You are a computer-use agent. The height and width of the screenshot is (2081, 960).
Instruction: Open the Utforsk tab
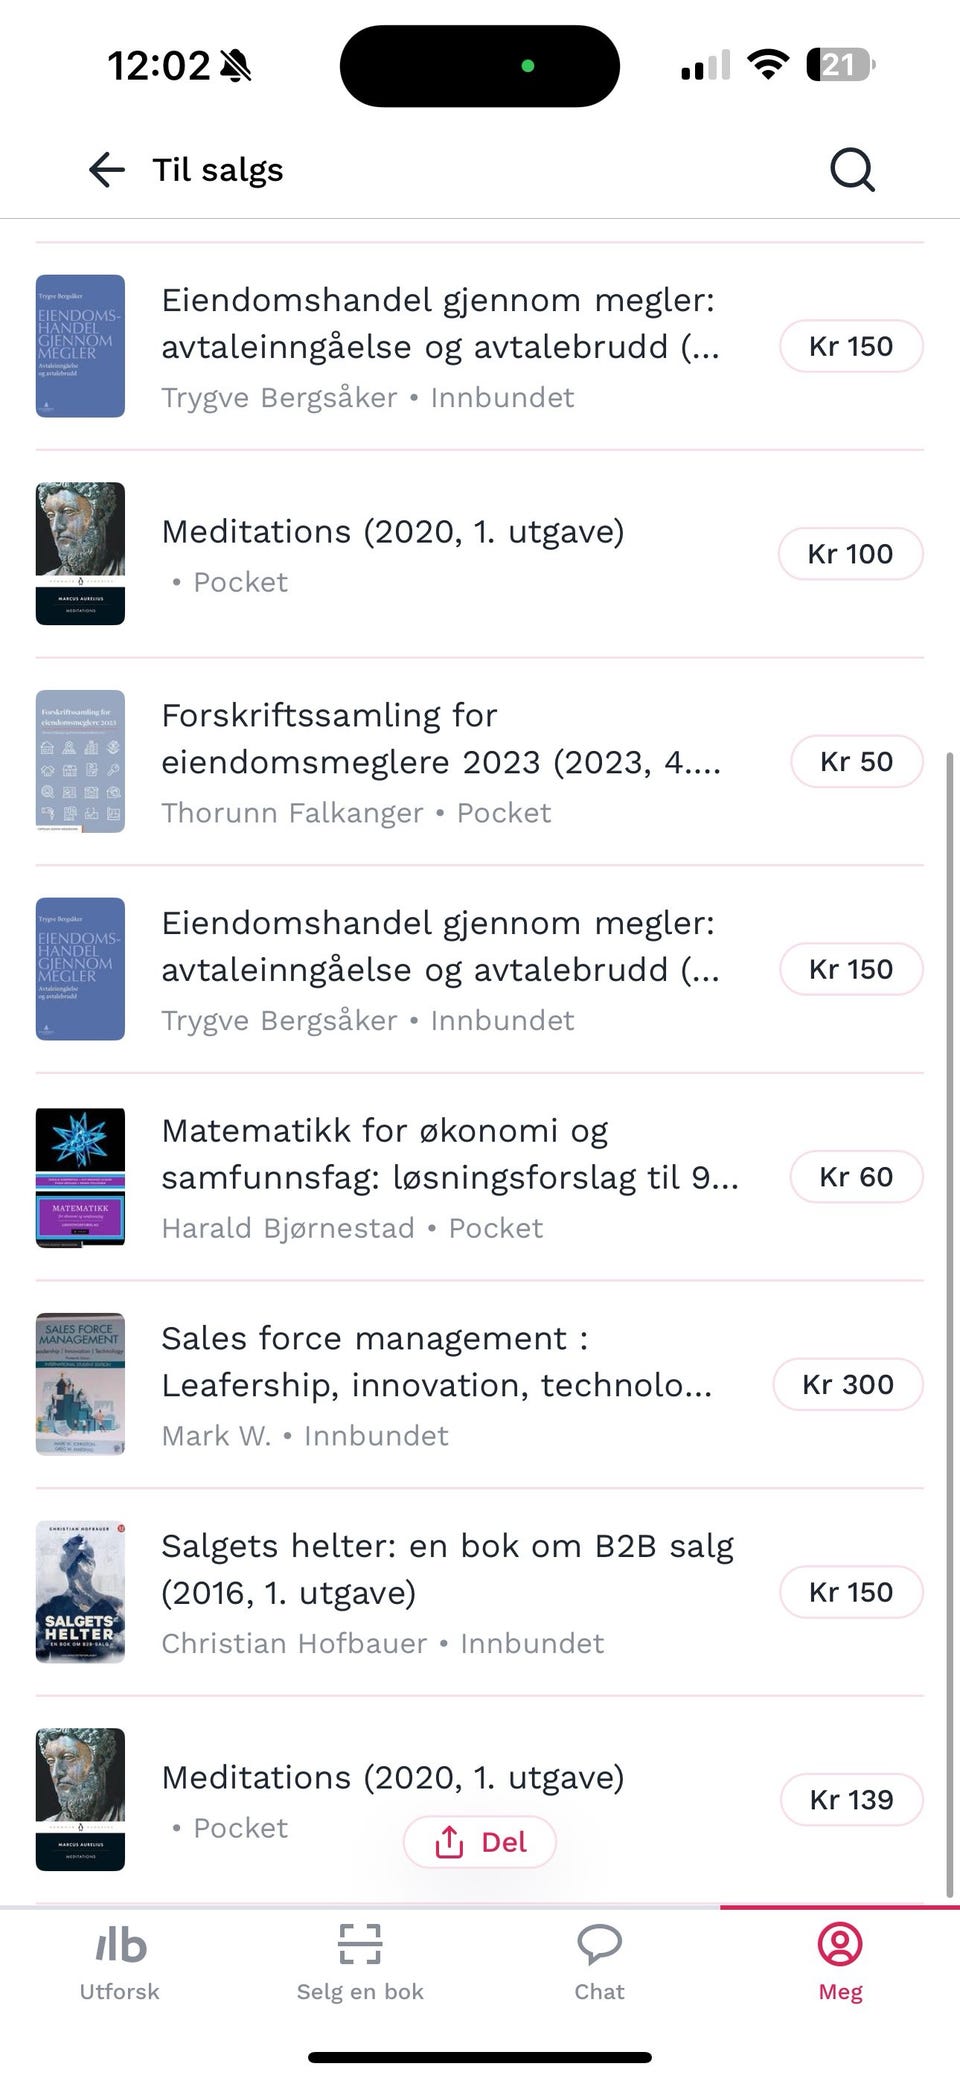pyautogui.click(x=120, y=1964)
